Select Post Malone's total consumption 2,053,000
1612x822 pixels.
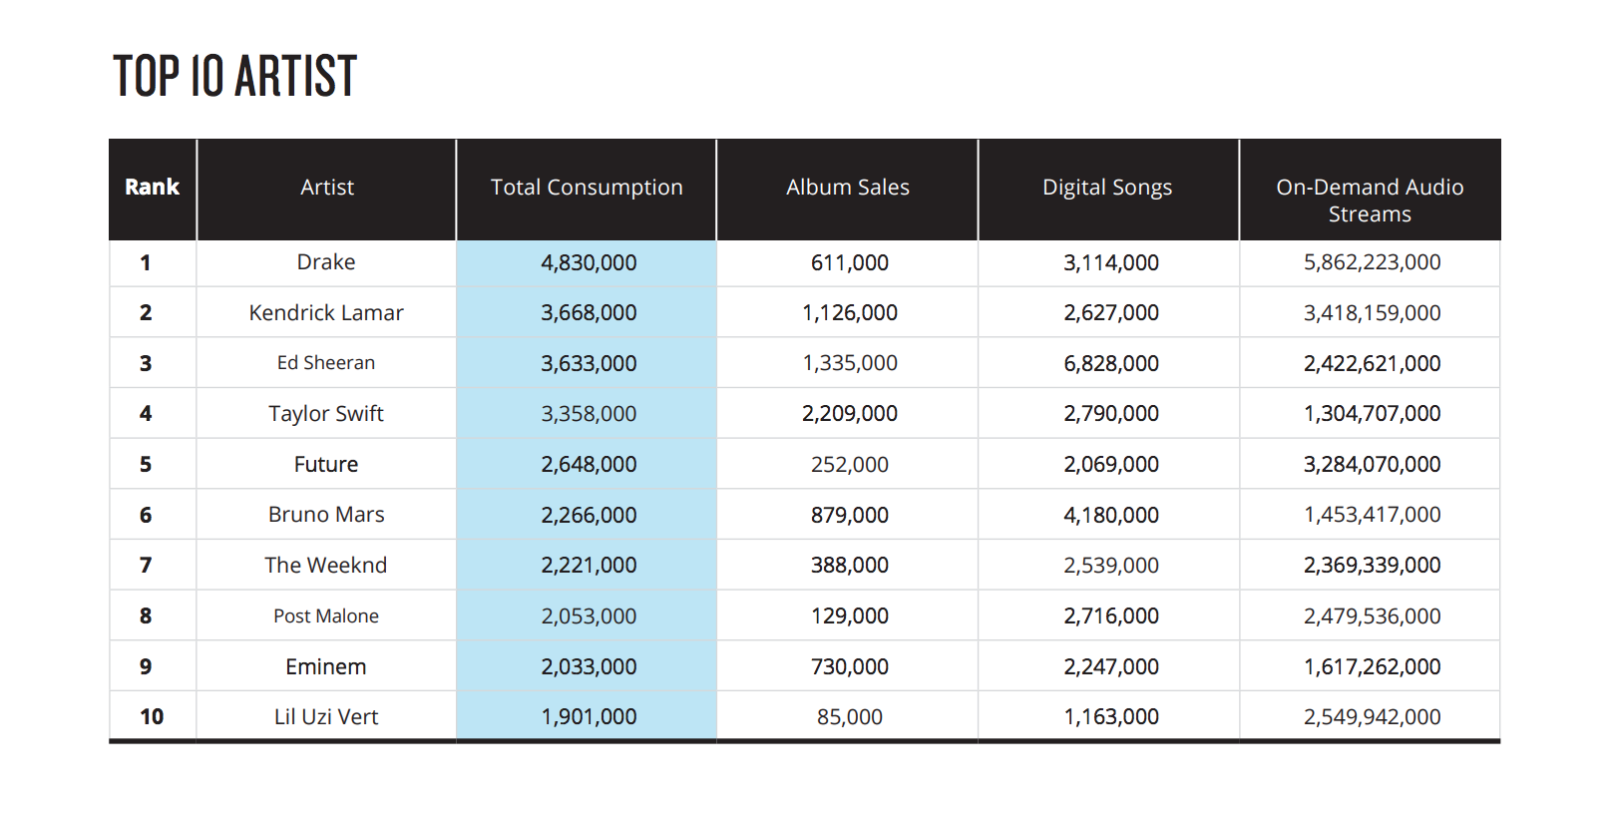pyautogui.click(x=588, y=616)
